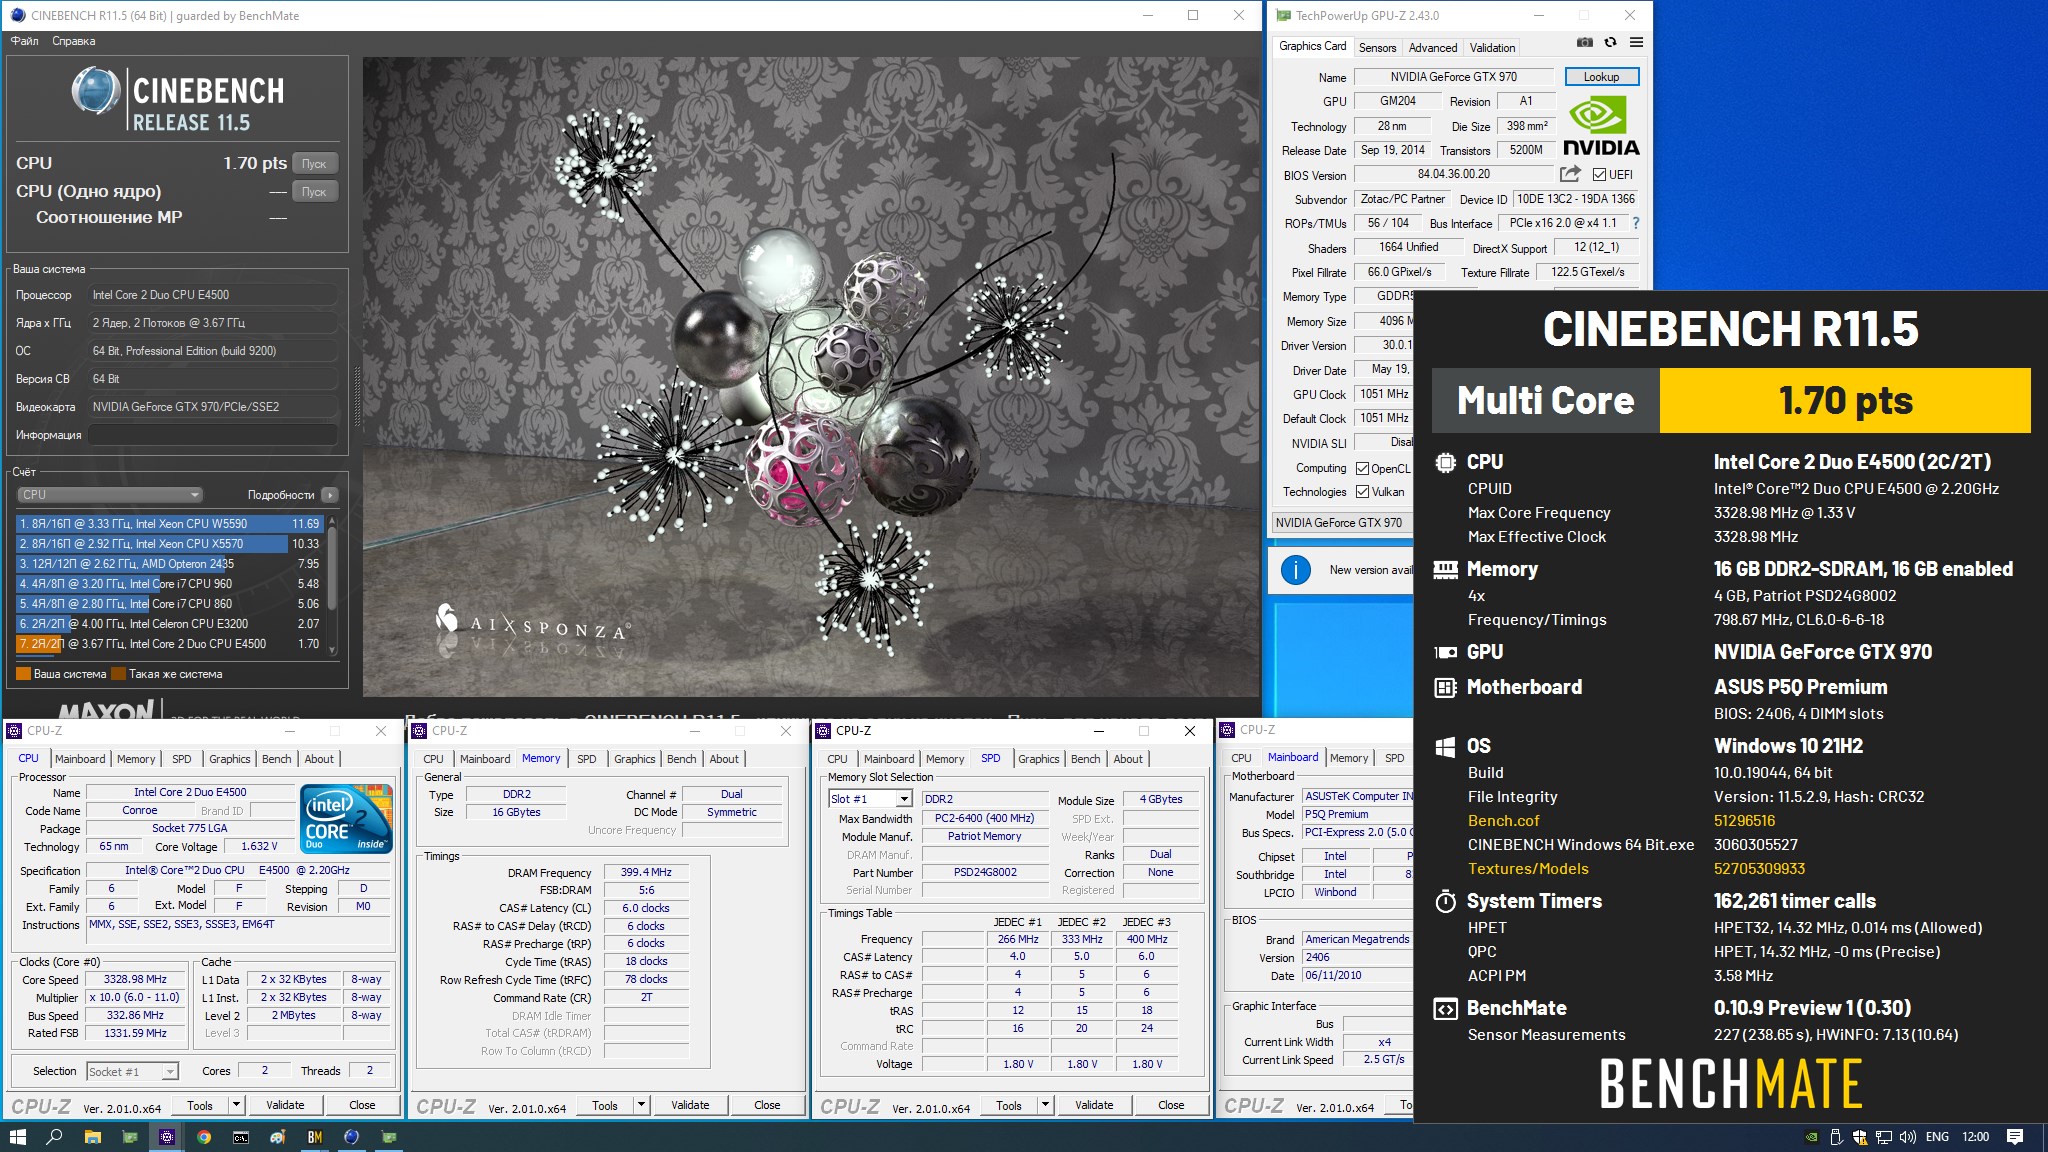Open File Explorer from taskbar
Viewport: 2048px width, 1152px height.
[x=92, y=1137]
